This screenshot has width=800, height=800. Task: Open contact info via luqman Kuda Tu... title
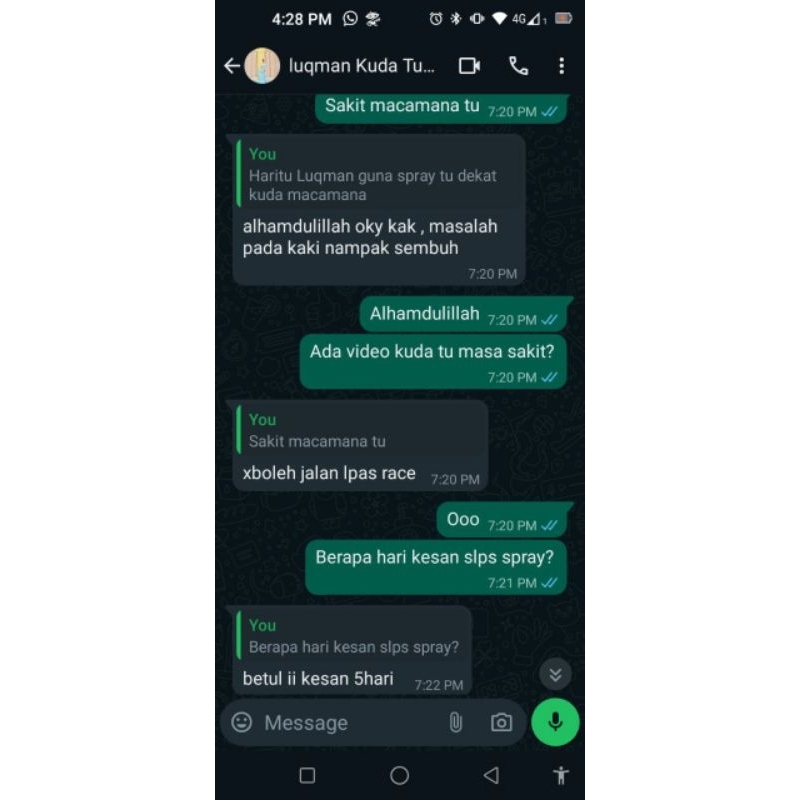pos(362,66)
